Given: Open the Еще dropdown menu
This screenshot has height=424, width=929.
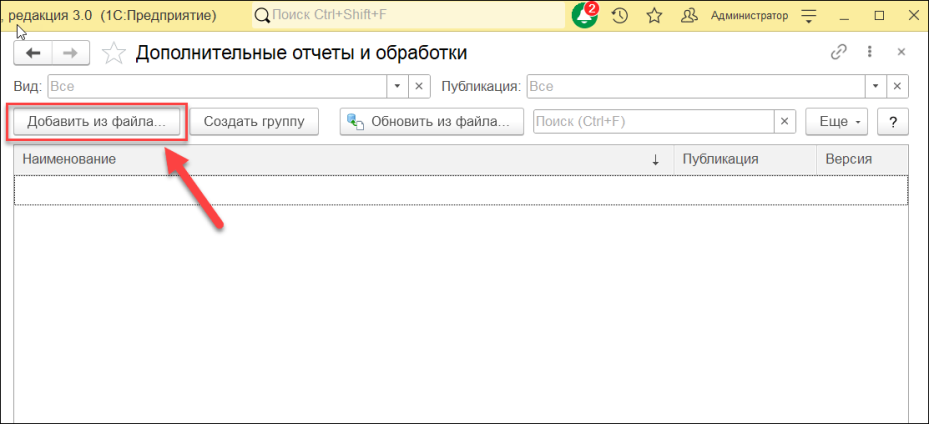Looking at the screenshot, I should (837, 122).
